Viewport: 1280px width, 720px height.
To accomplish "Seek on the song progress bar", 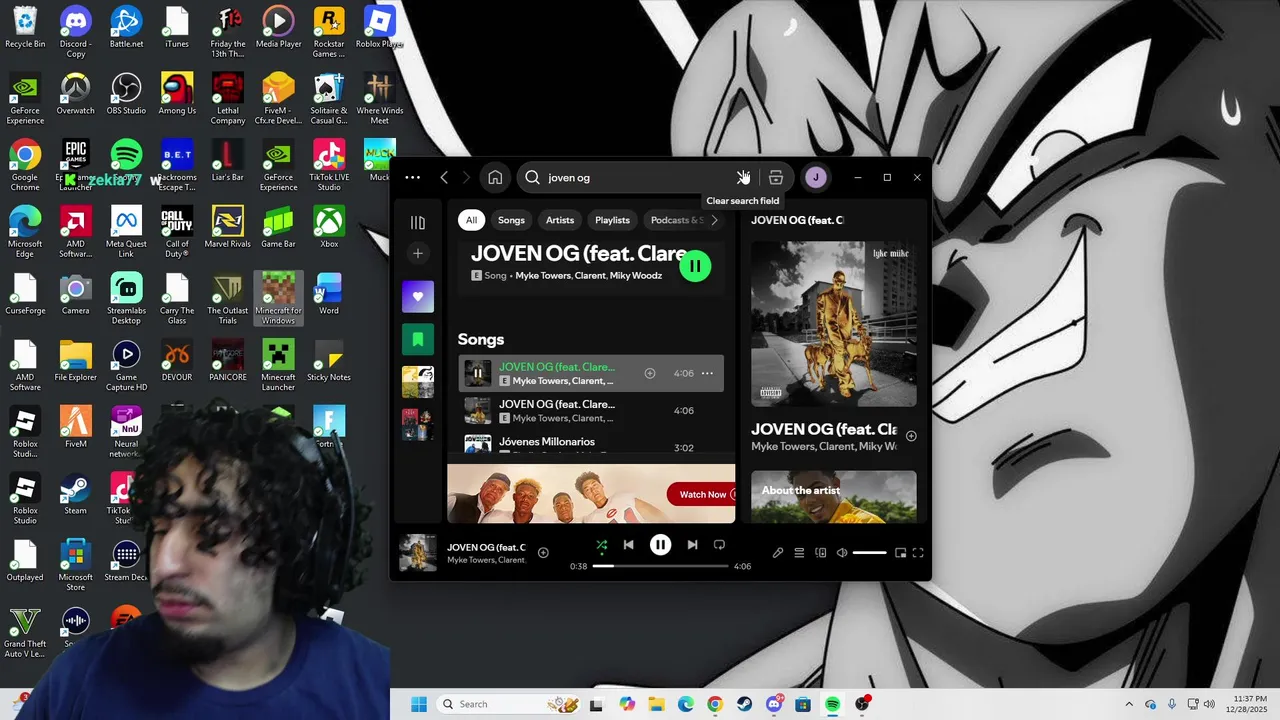I will click(x=660, y=566).
